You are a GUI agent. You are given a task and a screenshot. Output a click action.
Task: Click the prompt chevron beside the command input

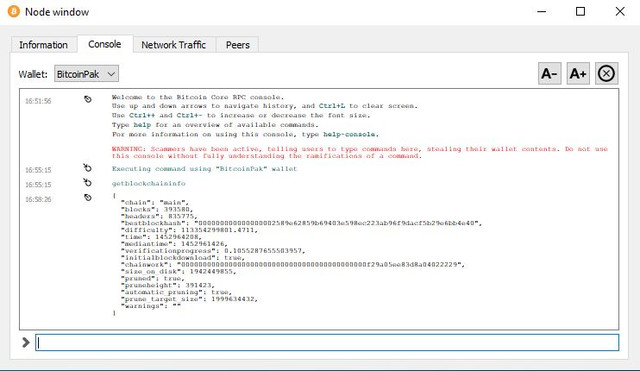[26, 342]
